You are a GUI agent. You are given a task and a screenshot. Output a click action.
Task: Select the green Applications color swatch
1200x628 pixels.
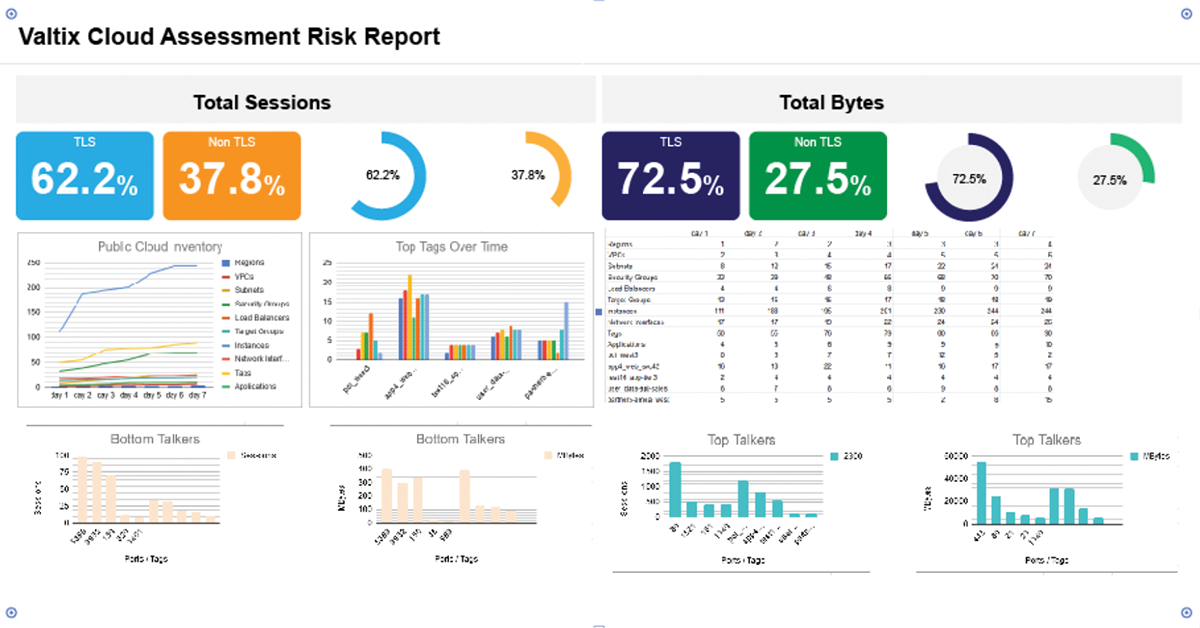coord(226,385)
